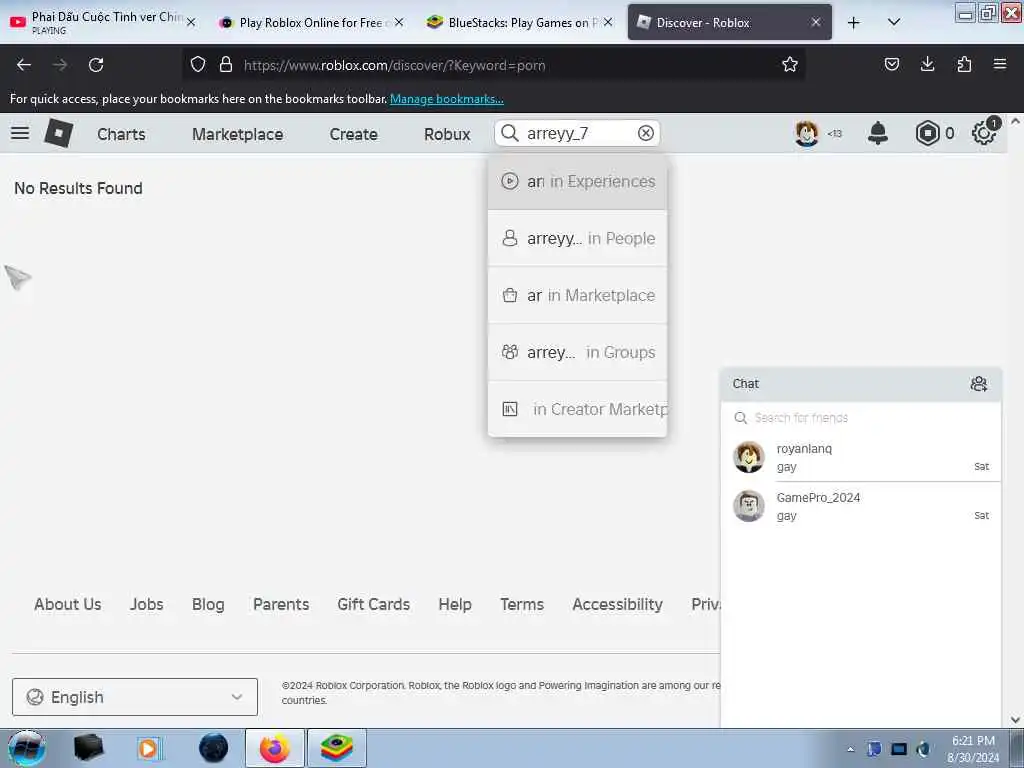
Task: Close the Discover - Roblox tab
Action: pyautogui.click(x=816, y=22)
